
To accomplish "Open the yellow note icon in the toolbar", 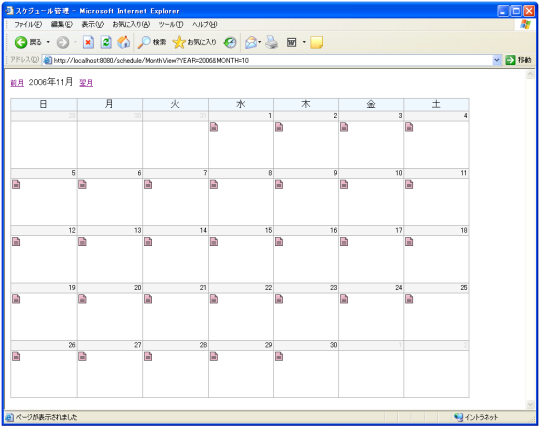I will coord(316,42).
